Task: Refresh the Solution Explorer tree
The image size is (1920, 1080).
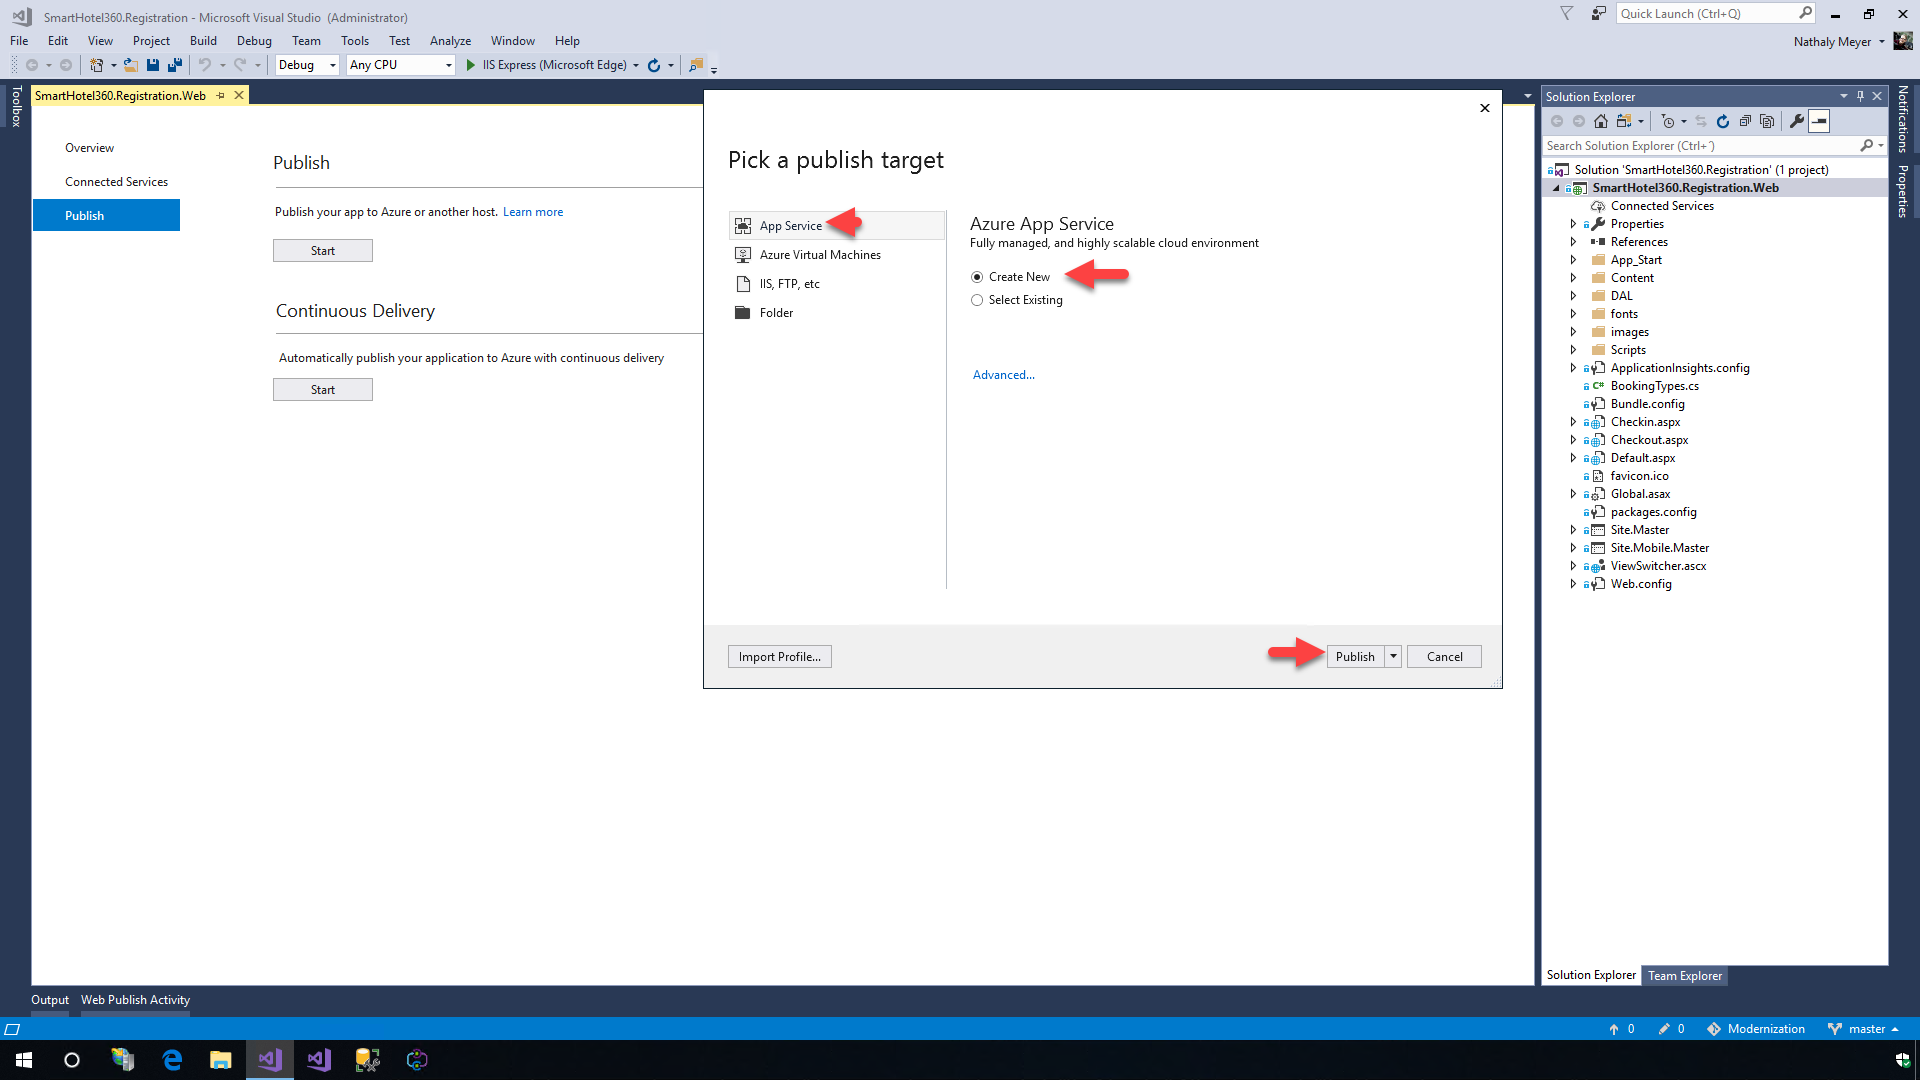Action: click(1723, 121)
